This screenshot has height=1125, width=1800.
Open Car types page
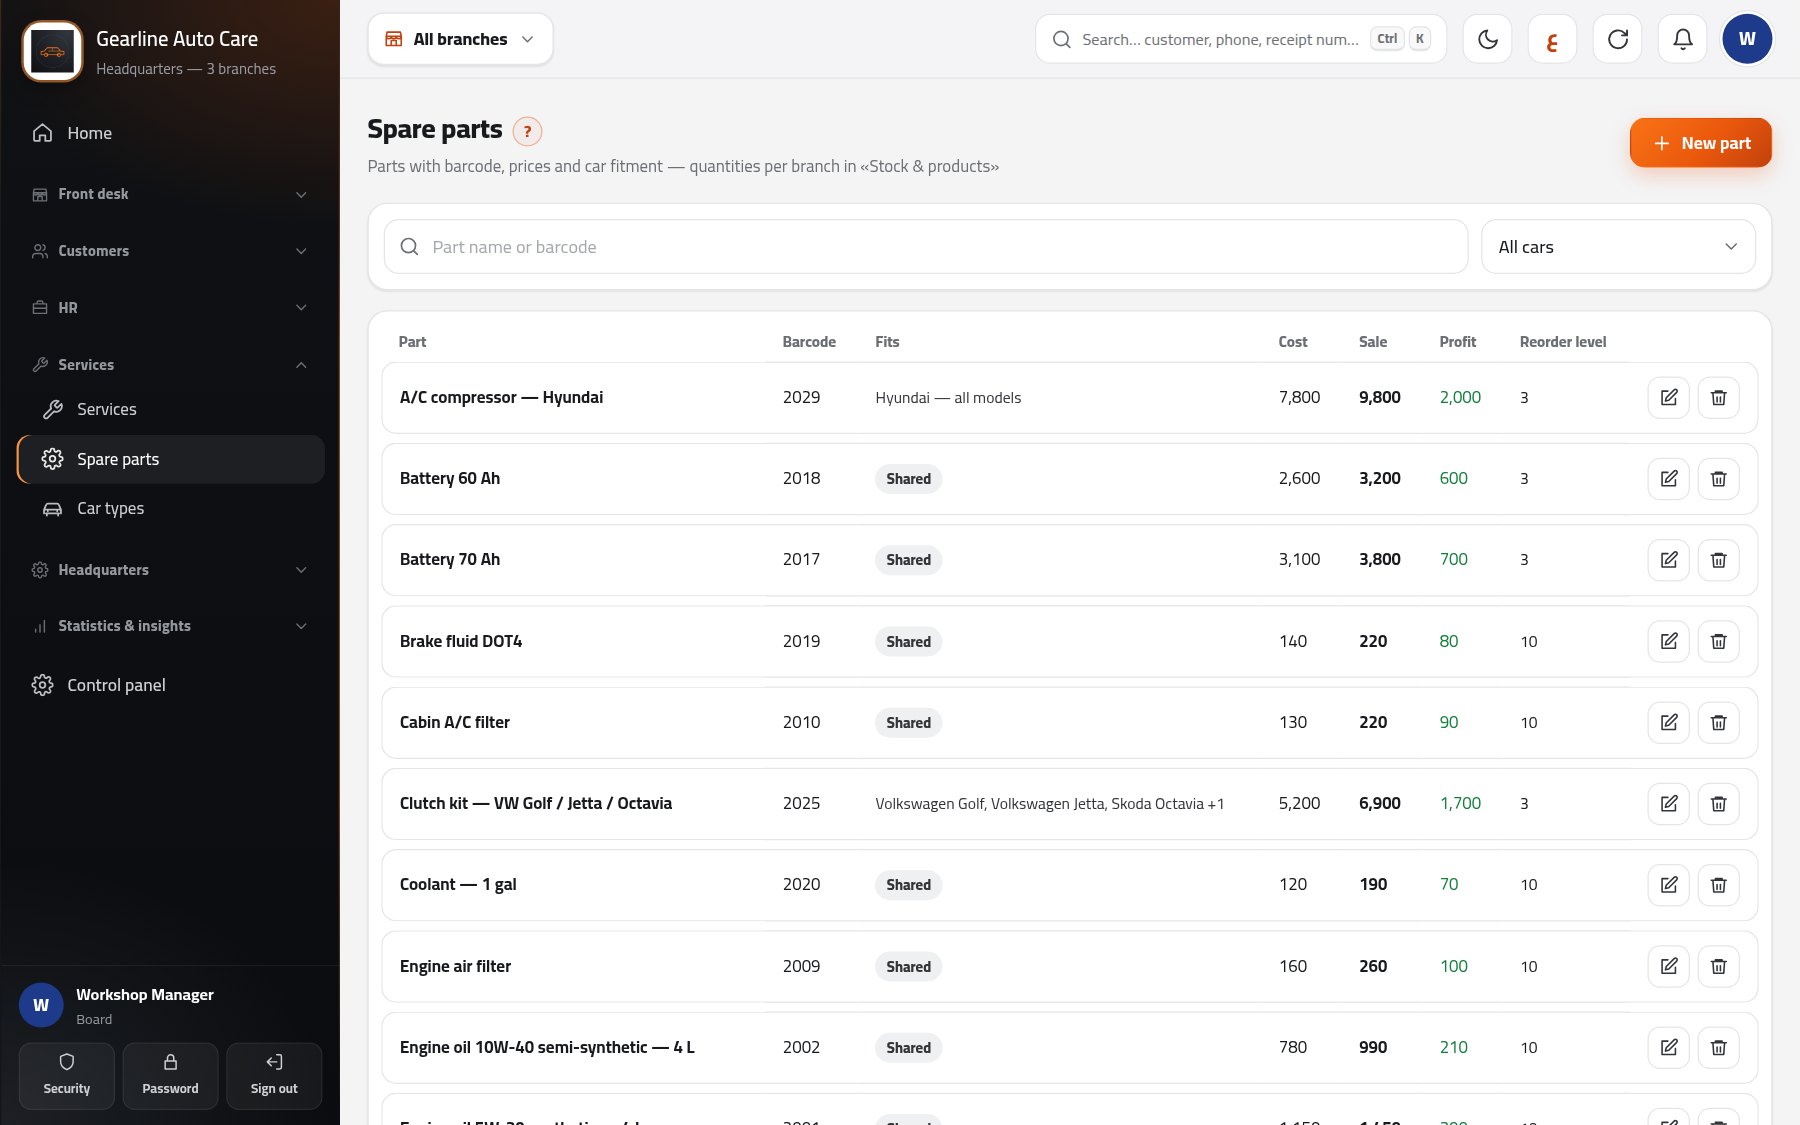(x=170, y=508)
